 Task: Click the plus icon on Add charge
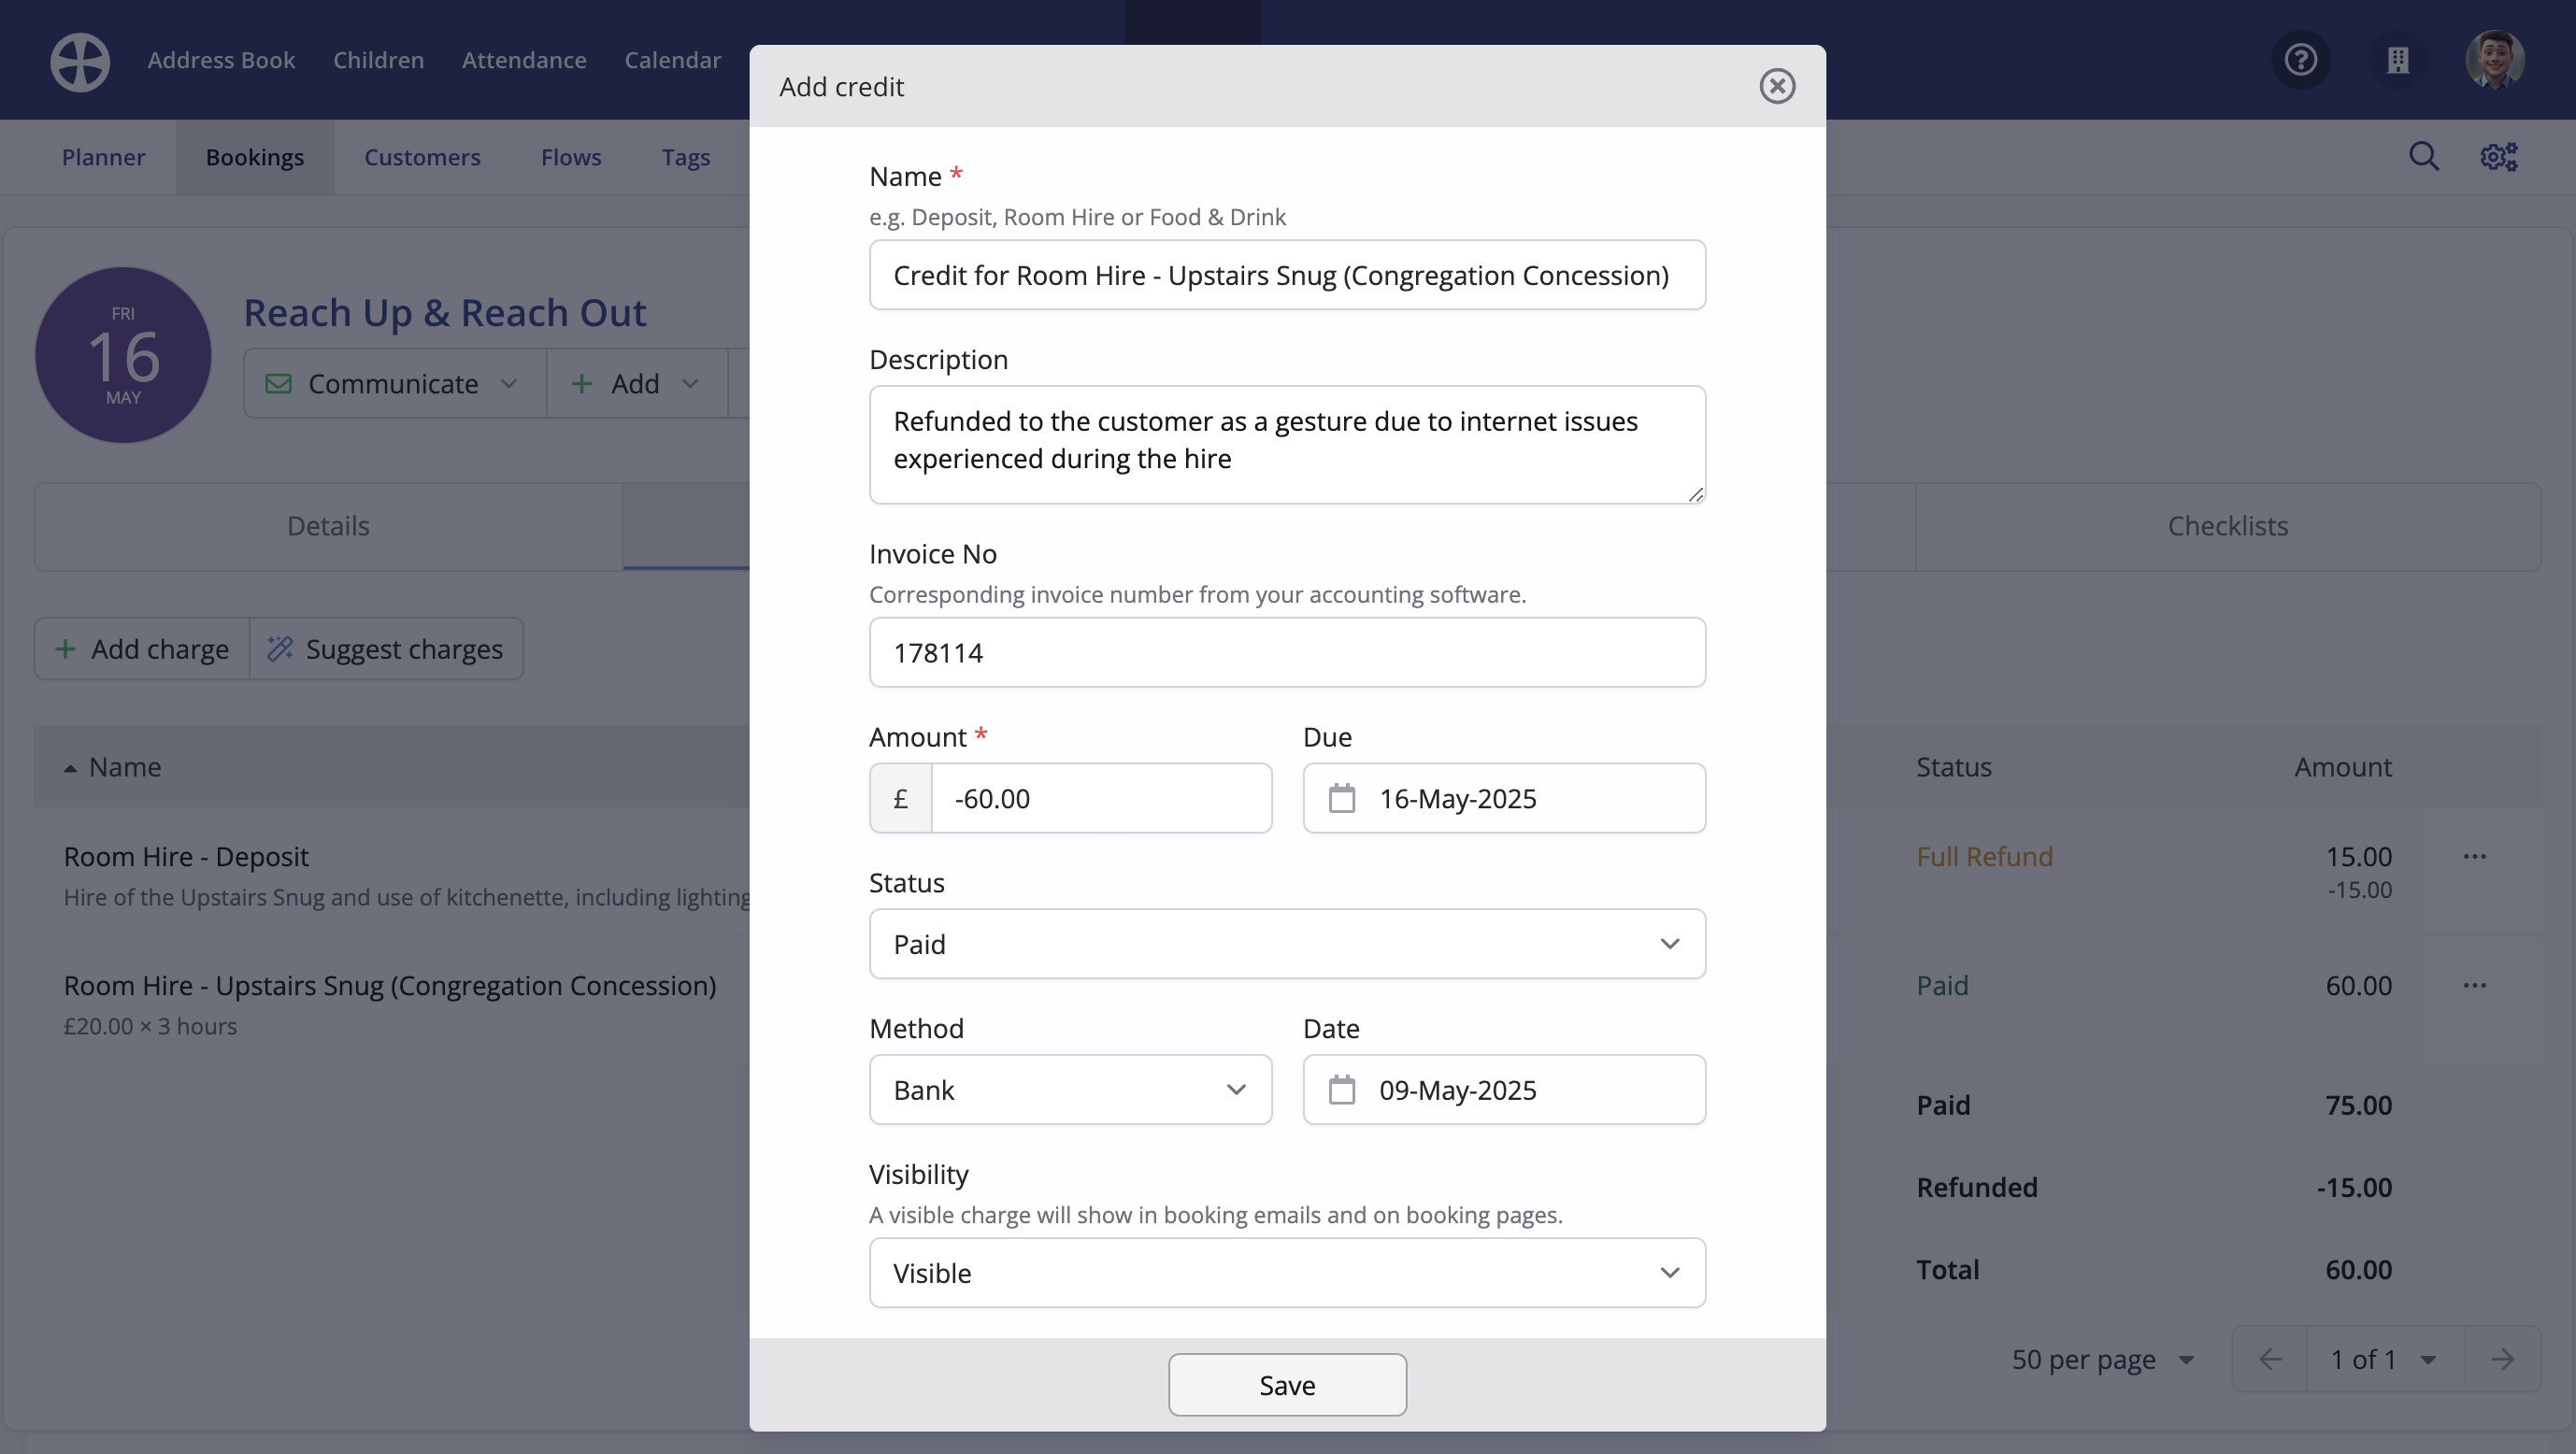[x=65, y=649]
